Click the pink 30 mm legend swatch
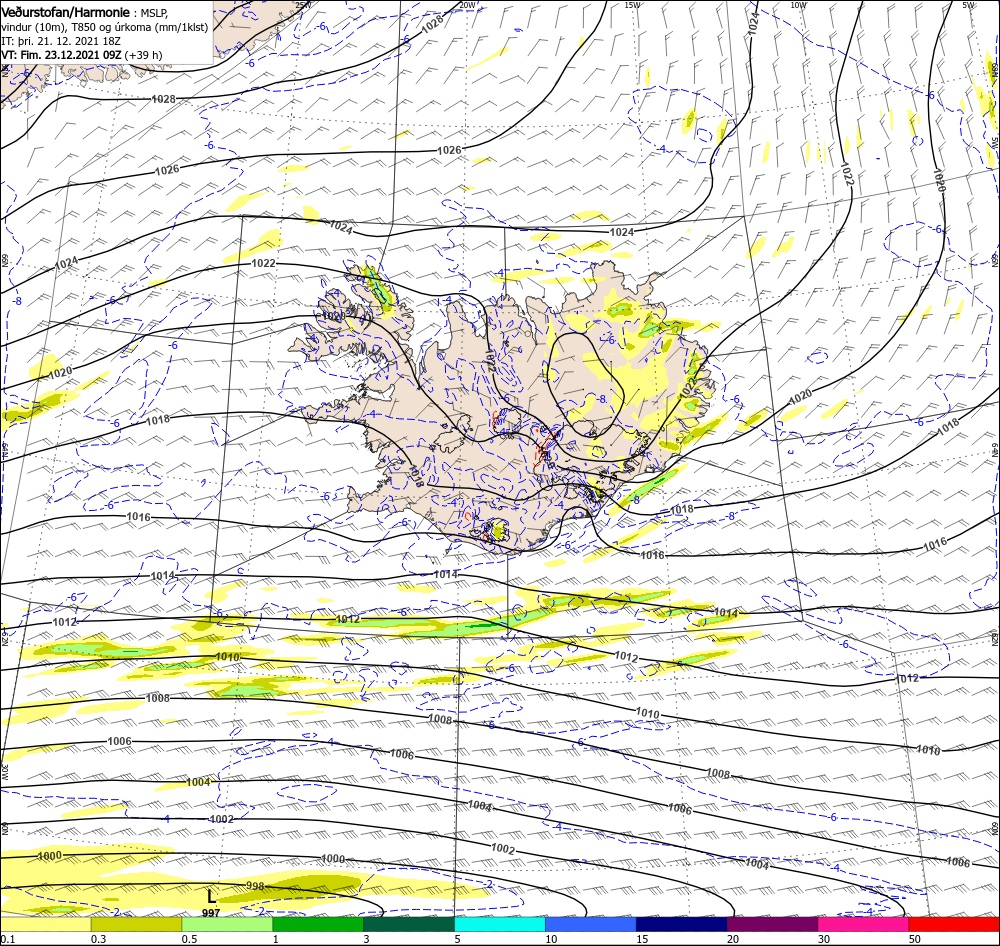 click(864, 924)
